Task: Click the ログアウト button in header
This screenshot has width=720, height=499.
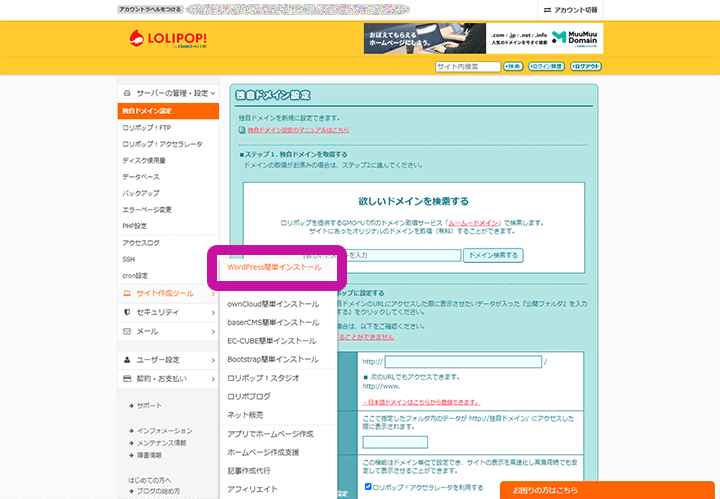Action: 586,67
